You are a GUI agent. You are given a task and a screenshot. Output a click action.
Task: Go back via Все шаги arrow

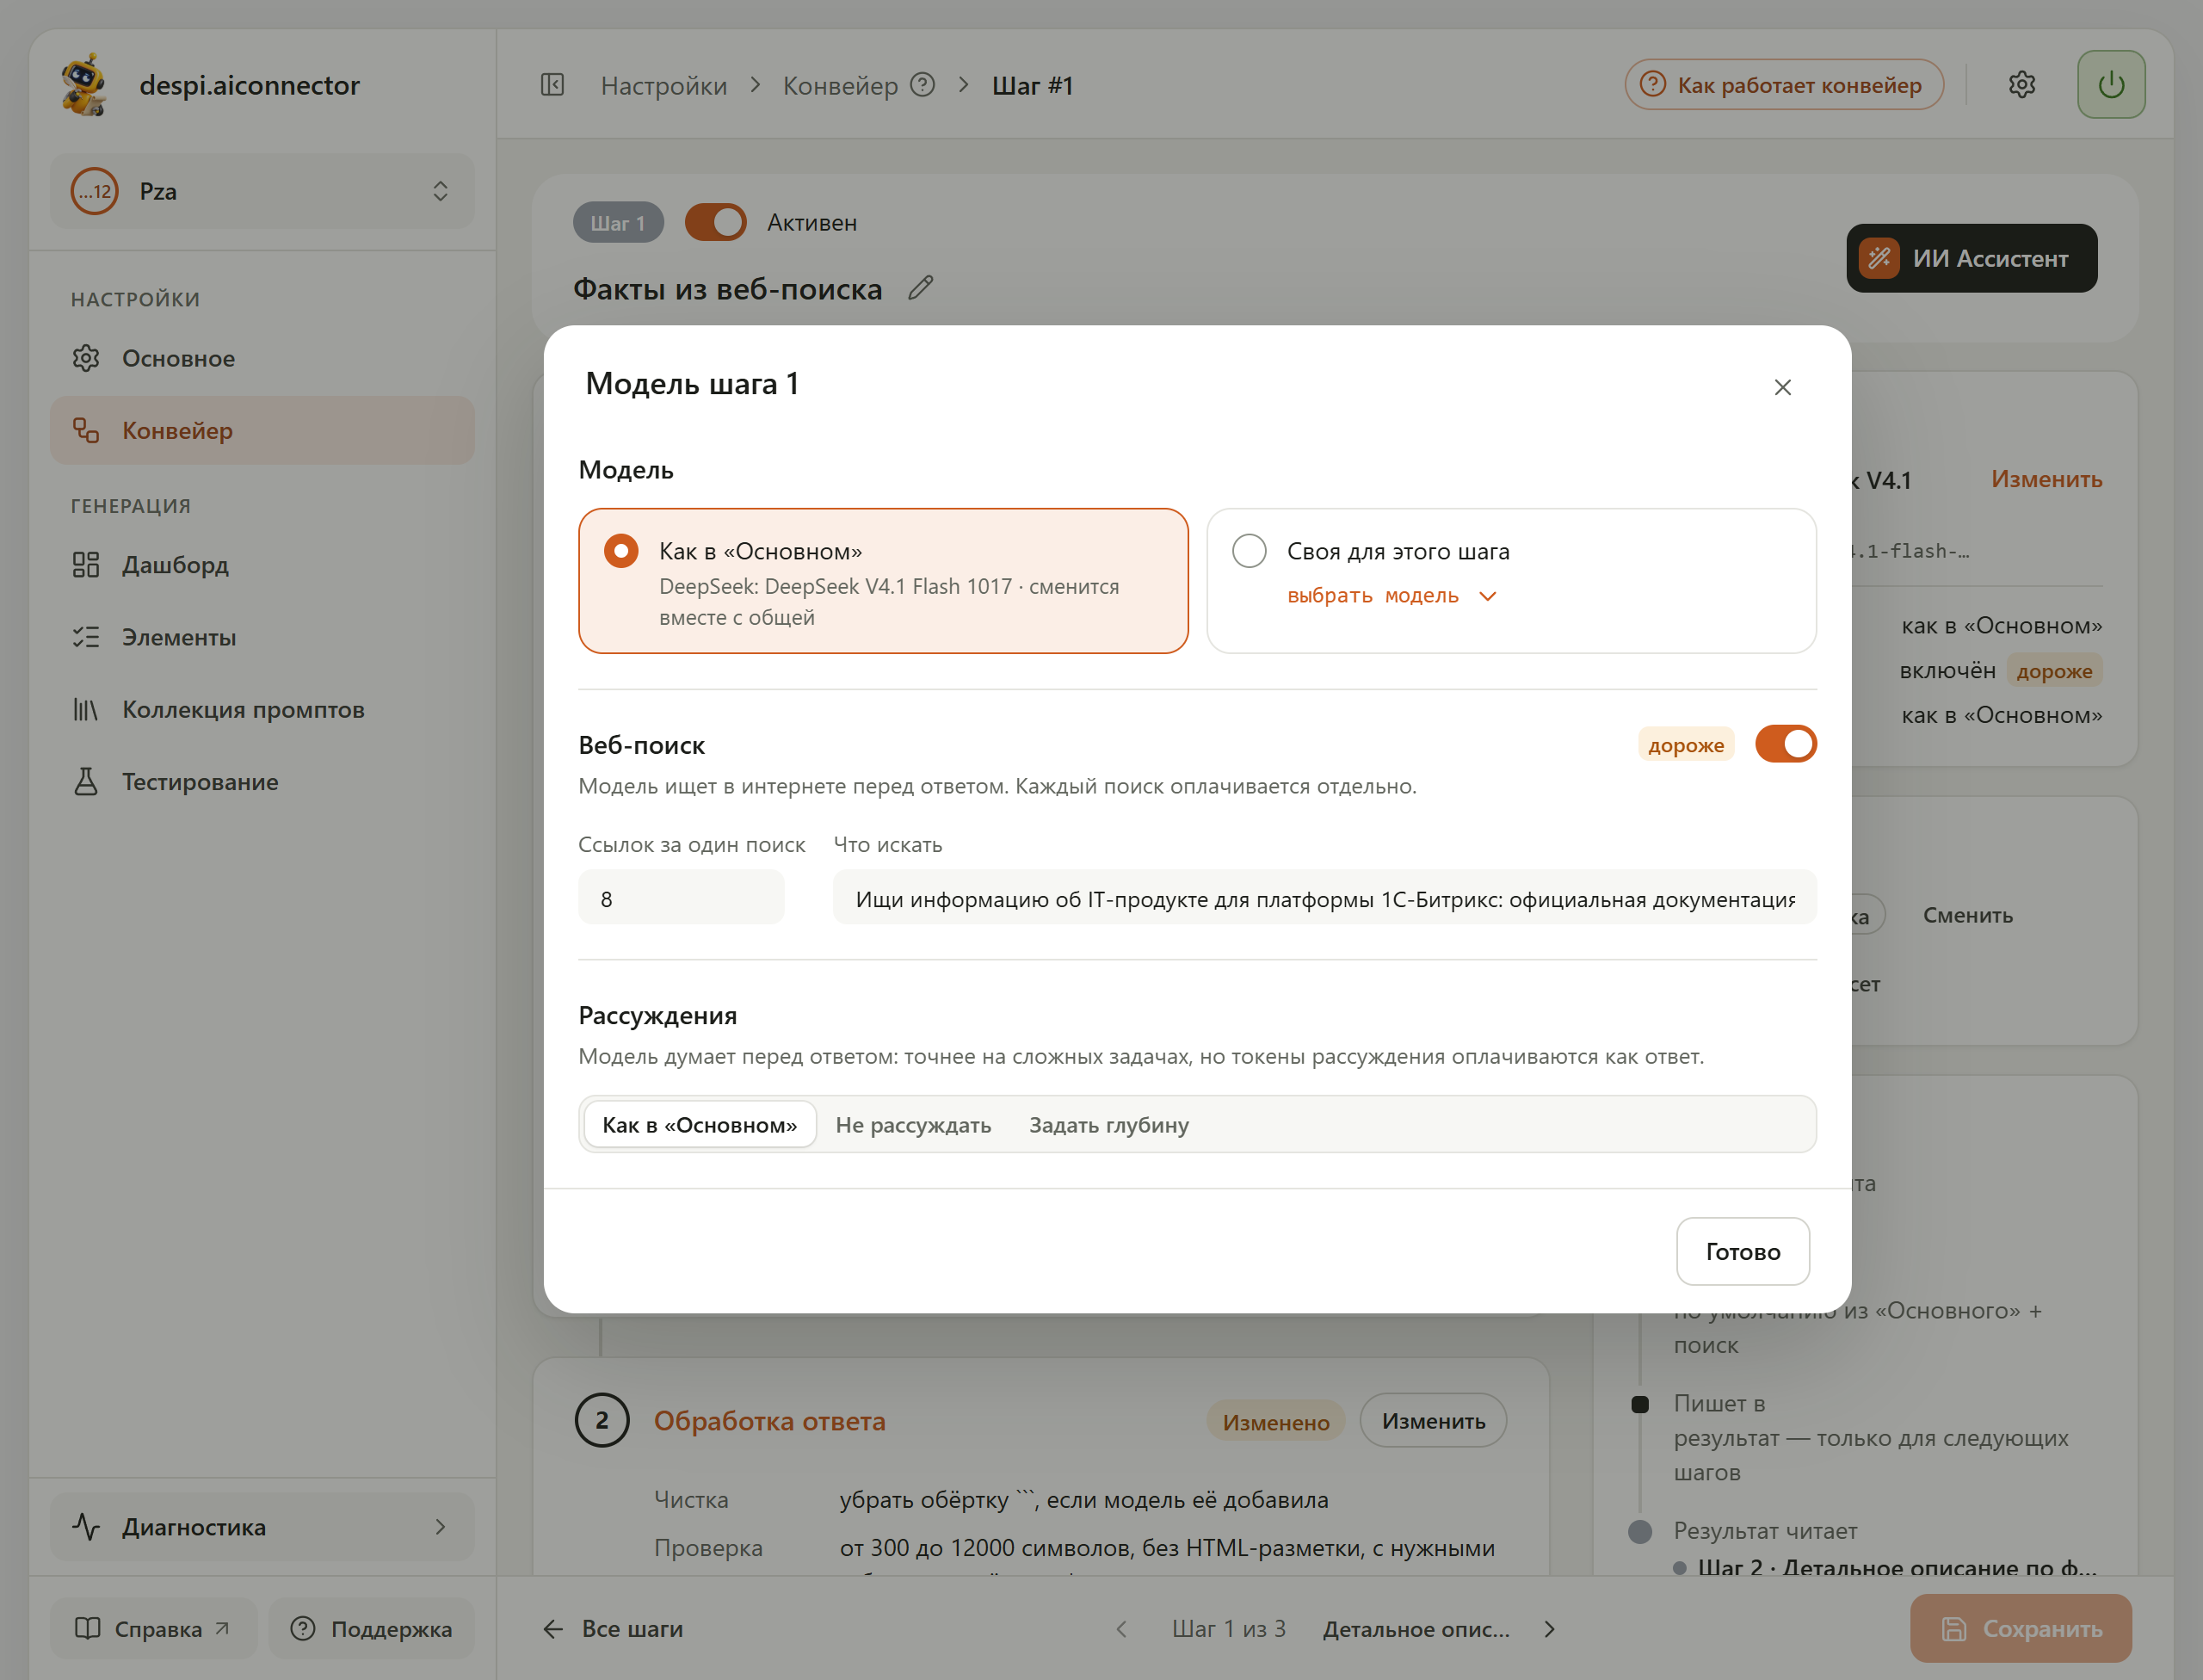click(x=612, y=1629)
